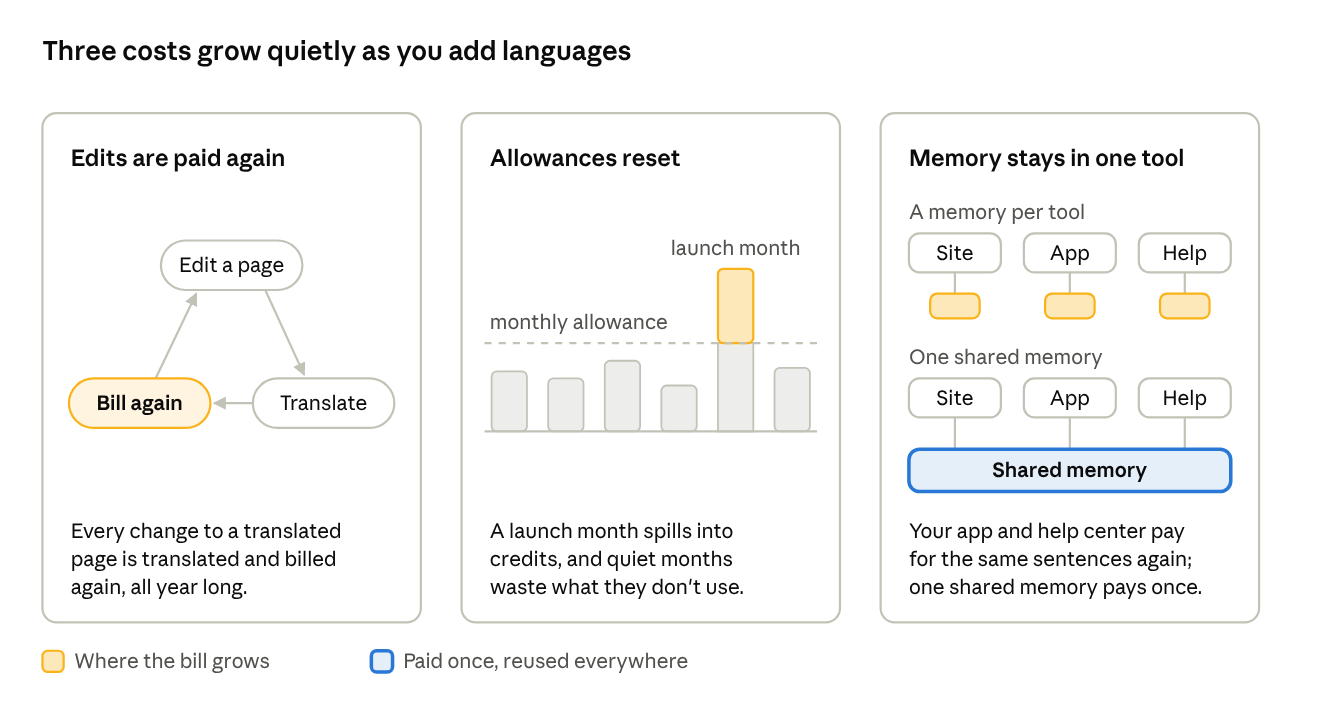Click the caption starting "A launch month spills into"
Viewport: 1344px width, 720px height.
point(617,559)
